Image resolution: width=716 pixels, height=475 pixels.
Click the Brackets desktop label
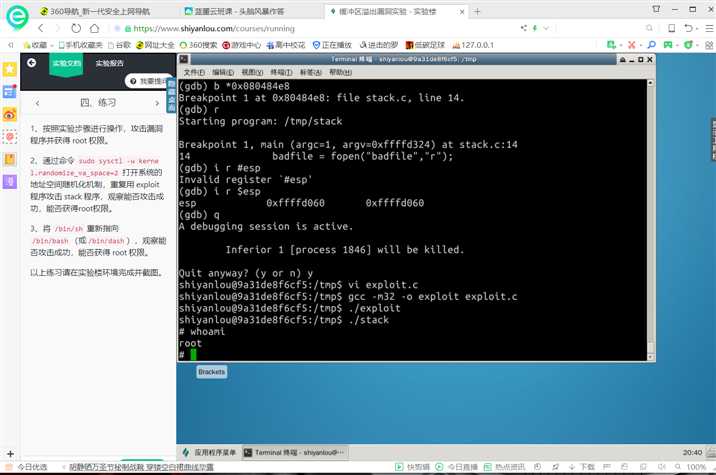[211, 372]
